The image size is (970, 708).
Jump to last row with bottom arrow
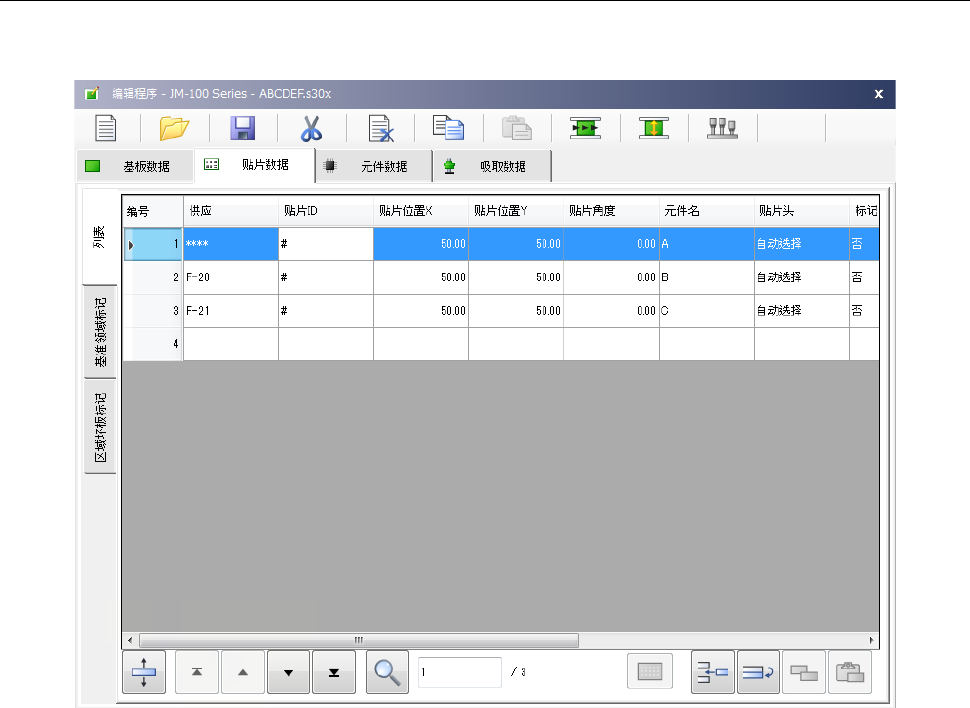click(x=334, y=672)
